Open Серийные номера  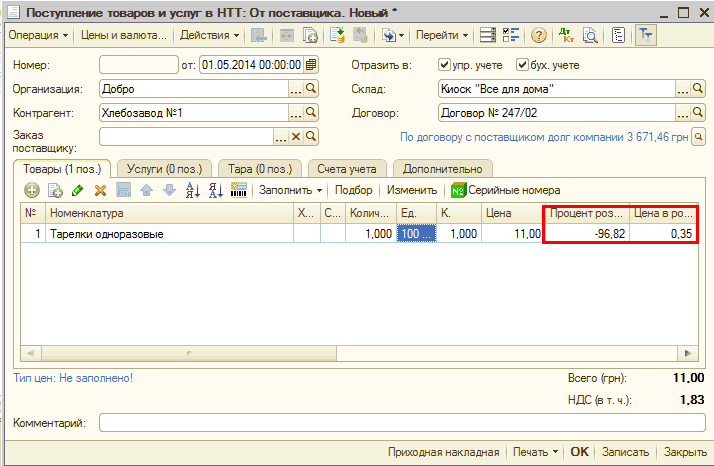click(505, 190)
